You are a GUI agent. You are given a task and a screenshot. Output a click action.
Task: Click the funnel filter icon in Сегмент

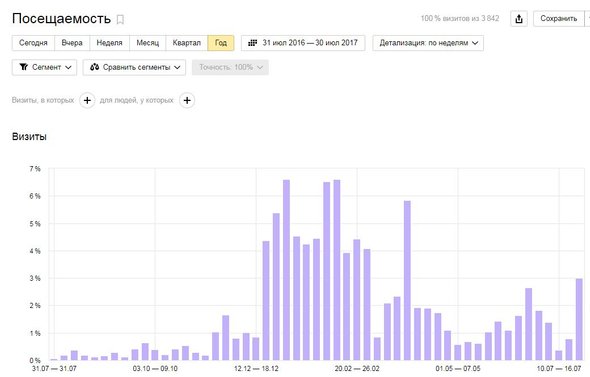click(24, 67)
